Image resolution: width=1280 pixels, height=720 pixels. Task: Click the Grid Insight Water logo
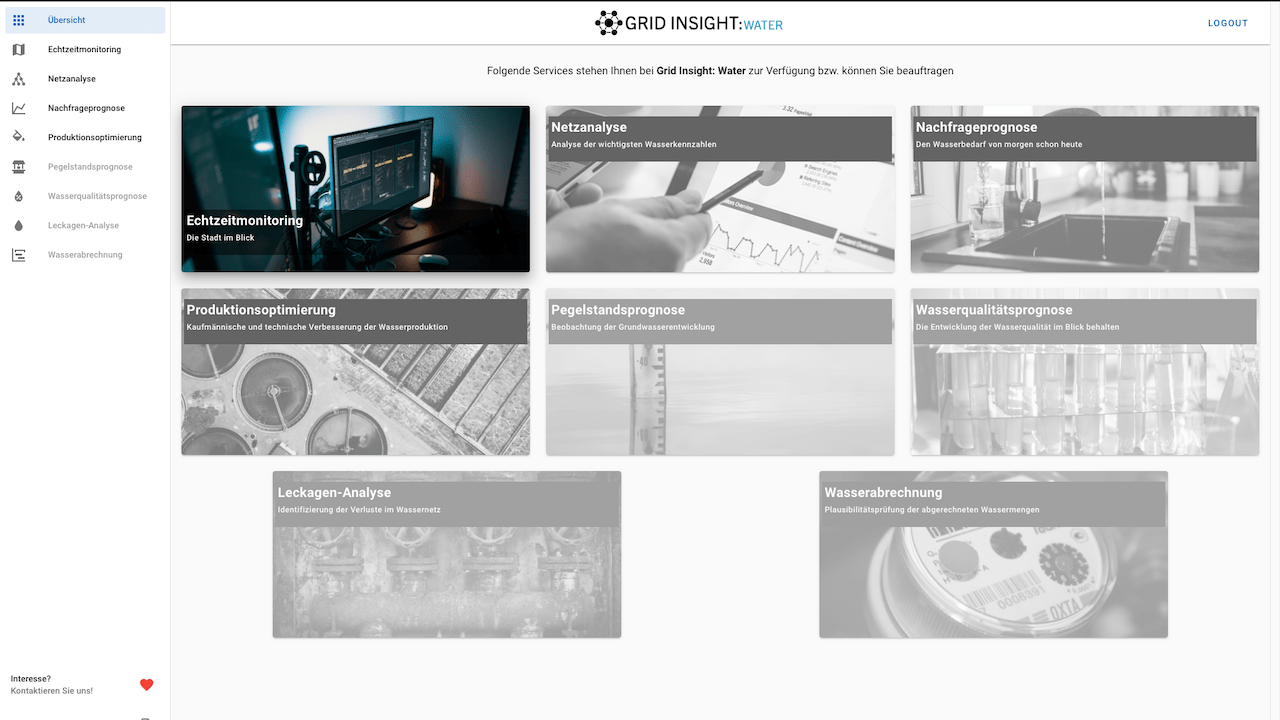[689, 23]
